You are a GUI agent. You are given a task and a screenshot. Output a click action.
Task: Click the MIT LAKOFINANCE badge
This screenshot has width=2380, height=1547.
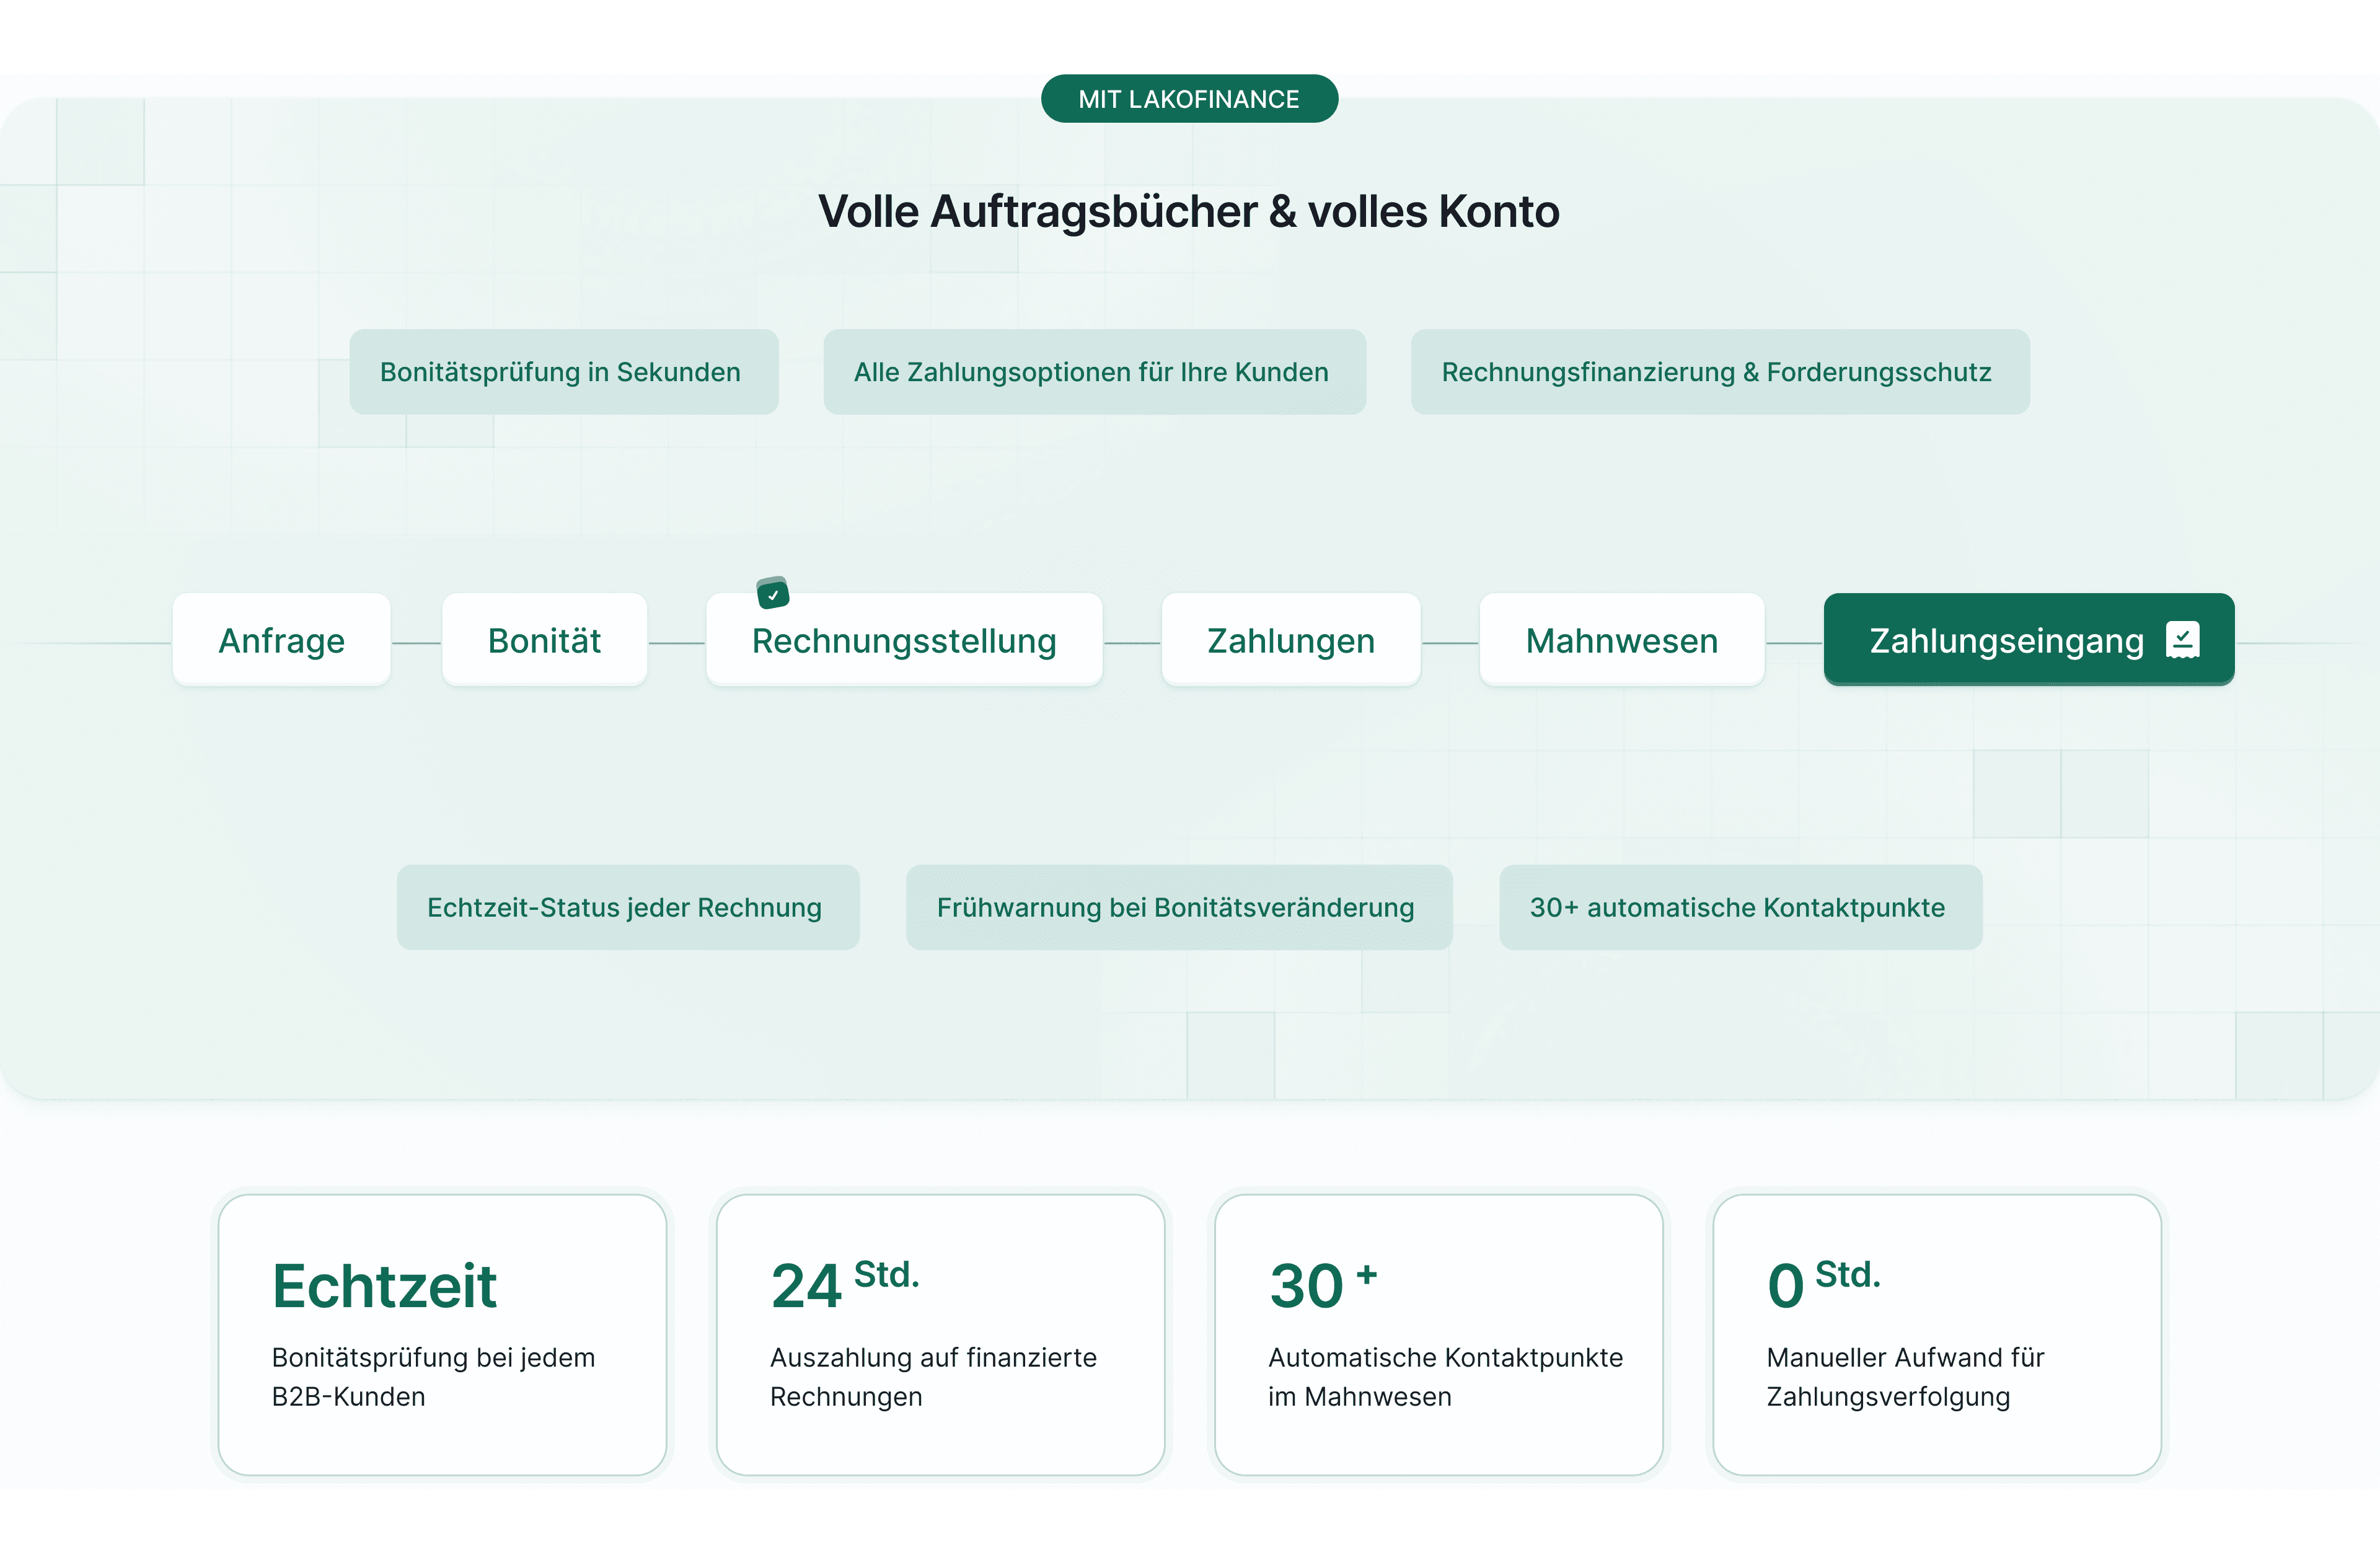coord(1189,99)
